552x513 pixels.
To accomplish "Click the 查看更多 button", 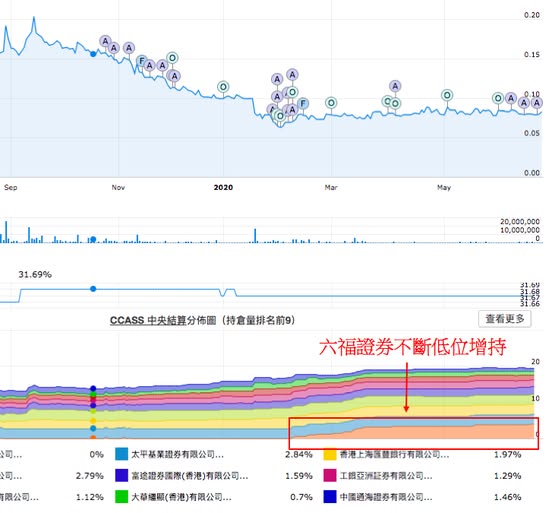I will (504, 319).
